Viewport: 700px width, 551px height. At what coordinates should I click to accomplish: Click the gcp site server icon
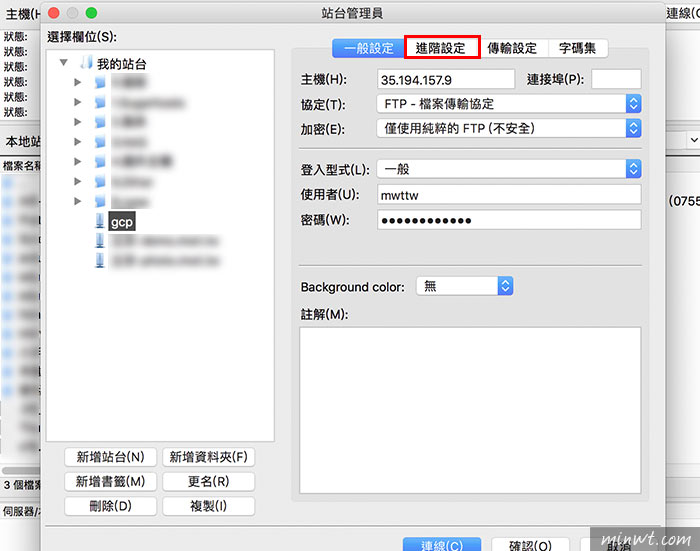(x=100, y=221)
